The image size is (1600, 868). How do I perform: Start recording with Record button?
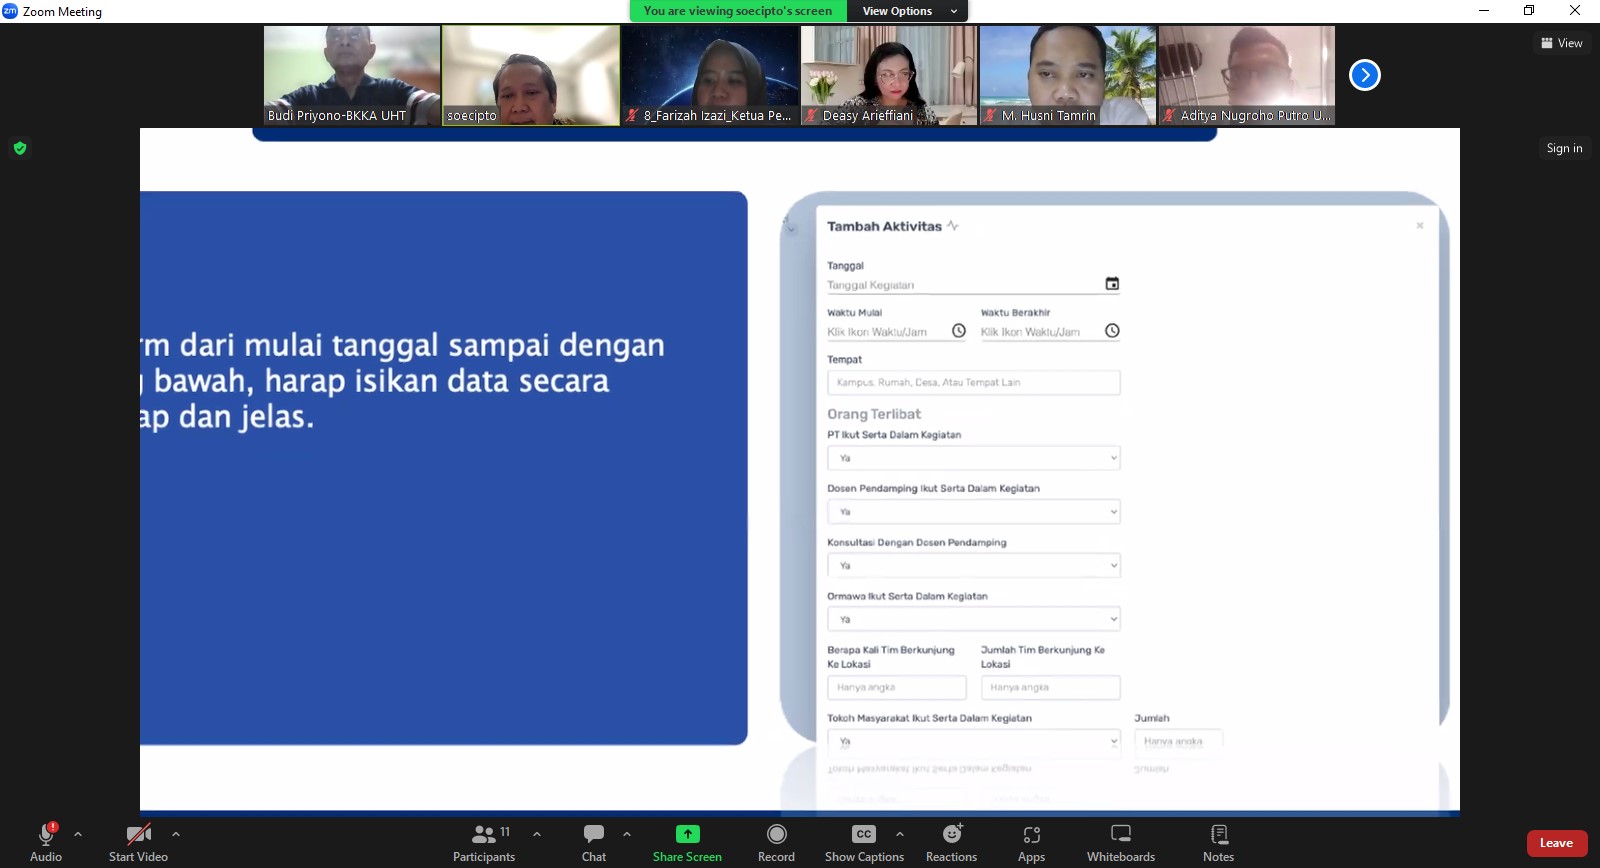[776, 842]
